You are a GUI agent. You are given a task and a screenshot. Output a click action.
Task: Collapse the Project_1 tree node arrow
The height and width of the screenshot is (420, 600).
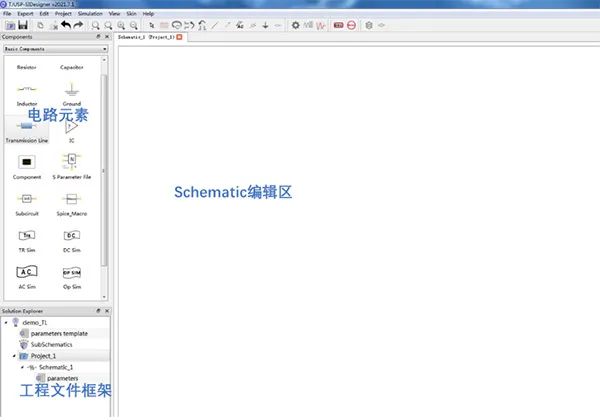pos(14,356)
